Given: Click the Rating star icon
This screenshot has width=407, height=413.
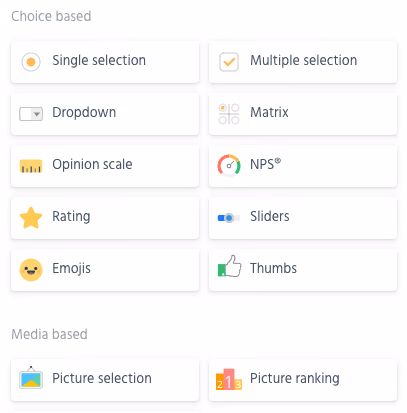Looking at the screenshot, I should [x=31, y=218].
